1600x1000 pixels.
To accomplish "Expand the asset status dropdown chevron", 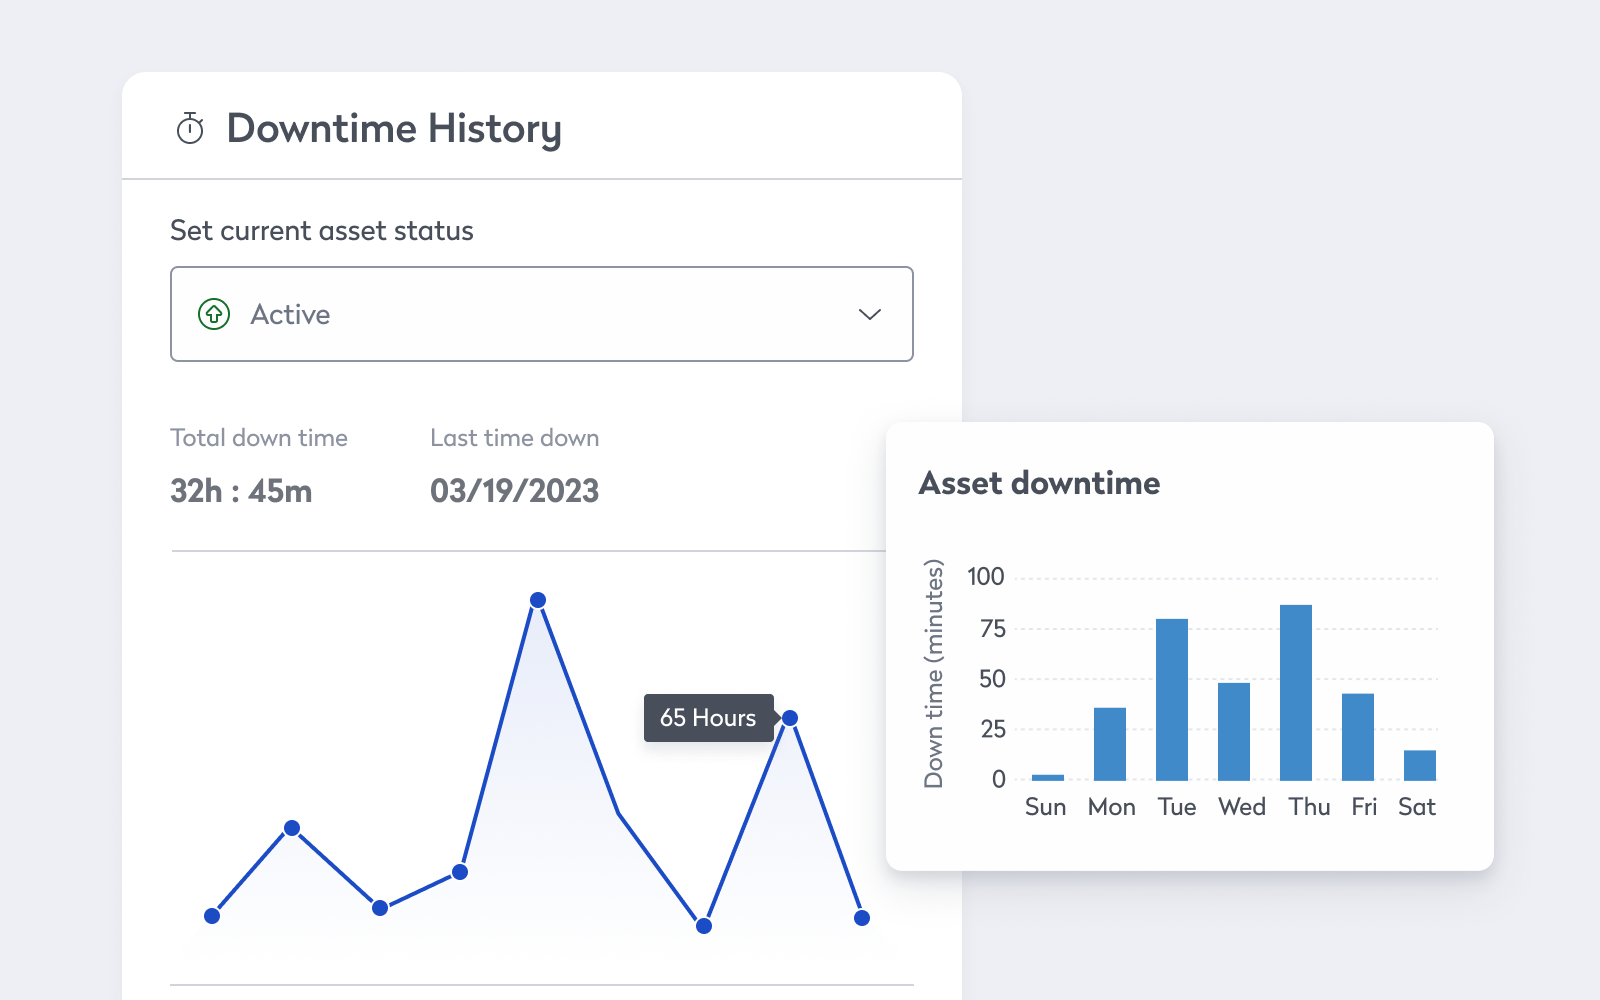I will [x=870, y=314].
